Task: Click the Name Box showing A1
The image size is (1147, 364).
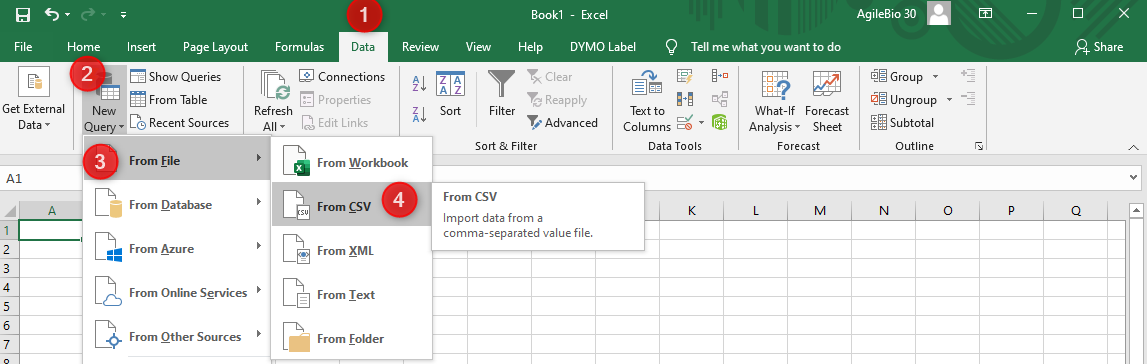Action: (x=40, y=178)
